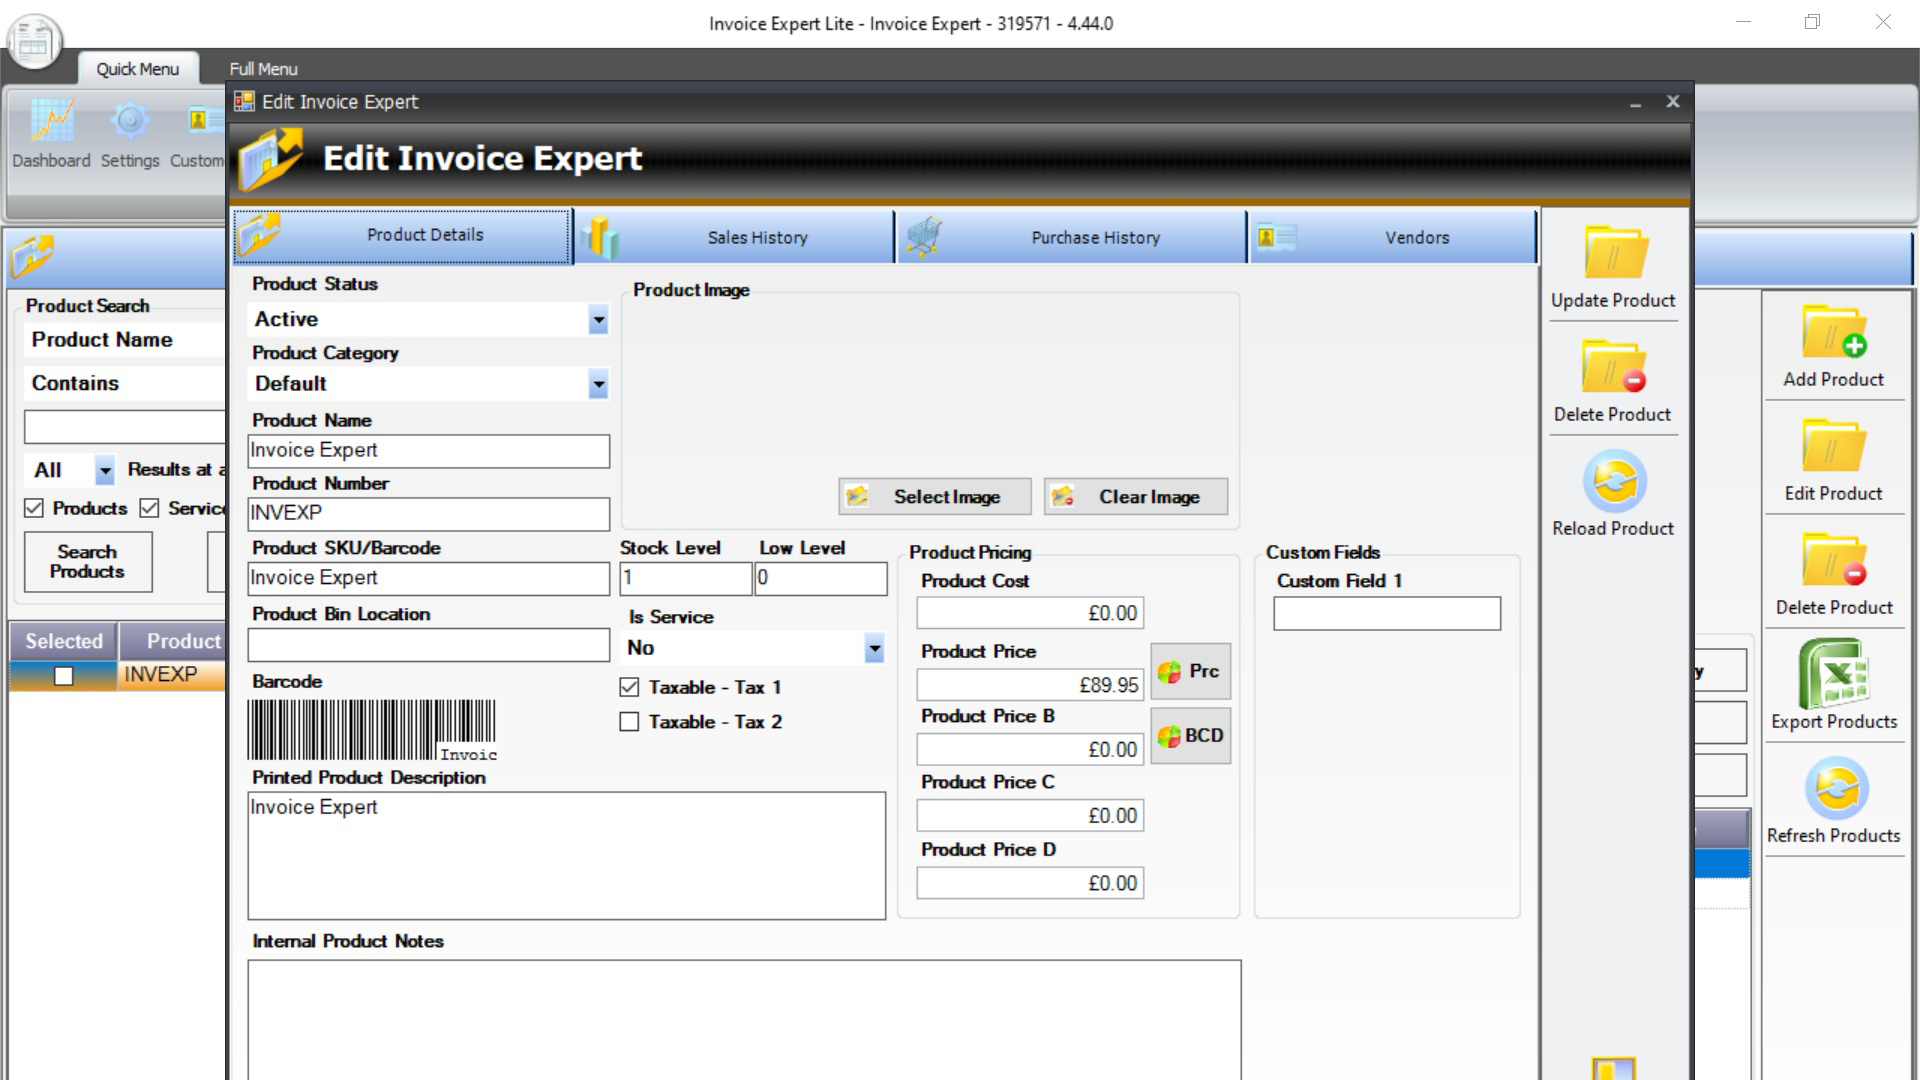
Task: Click Edit Product icon in main window
Action: (x=1834, y=445)
